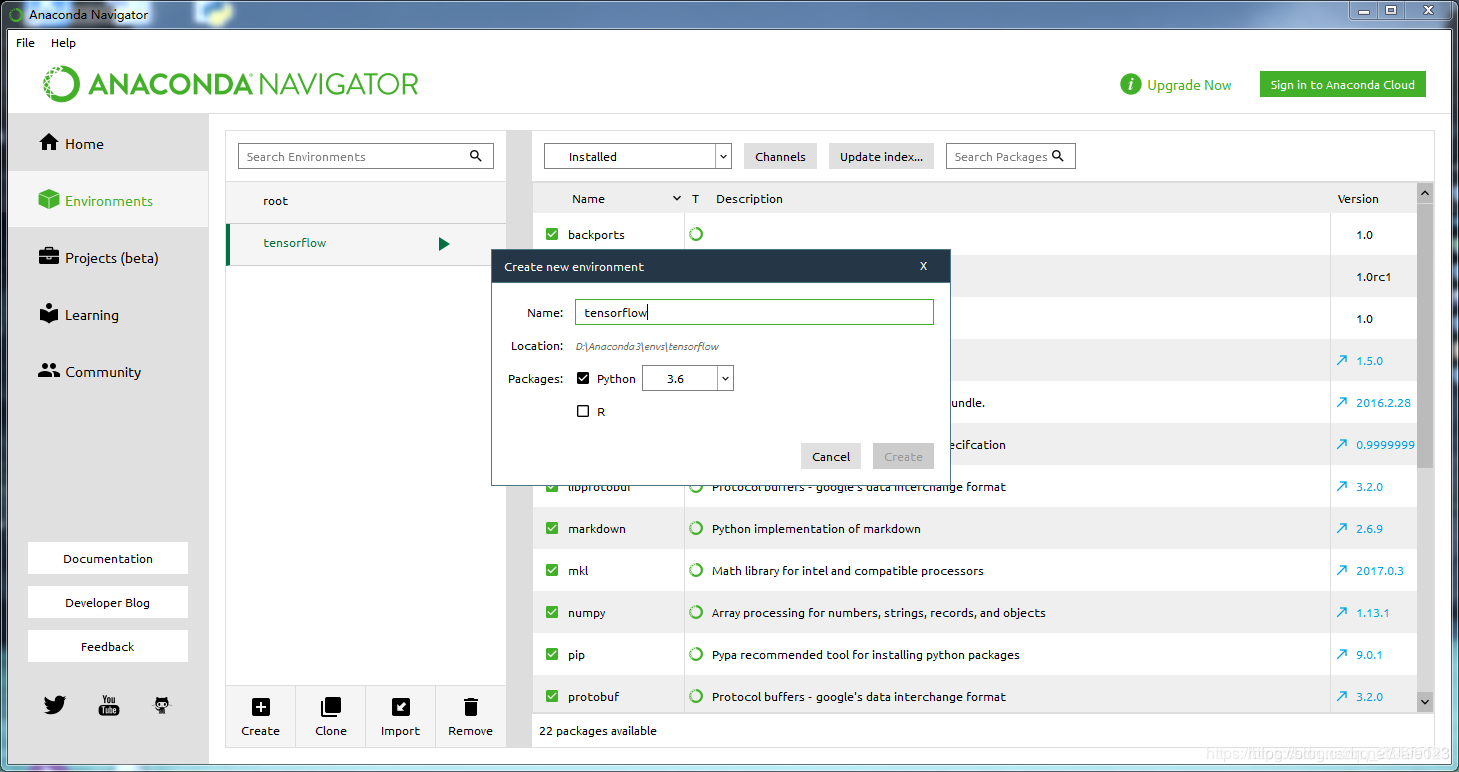Click the Search Environments field
Viewport: 1459px width, 772px height.
click(366, 156)
